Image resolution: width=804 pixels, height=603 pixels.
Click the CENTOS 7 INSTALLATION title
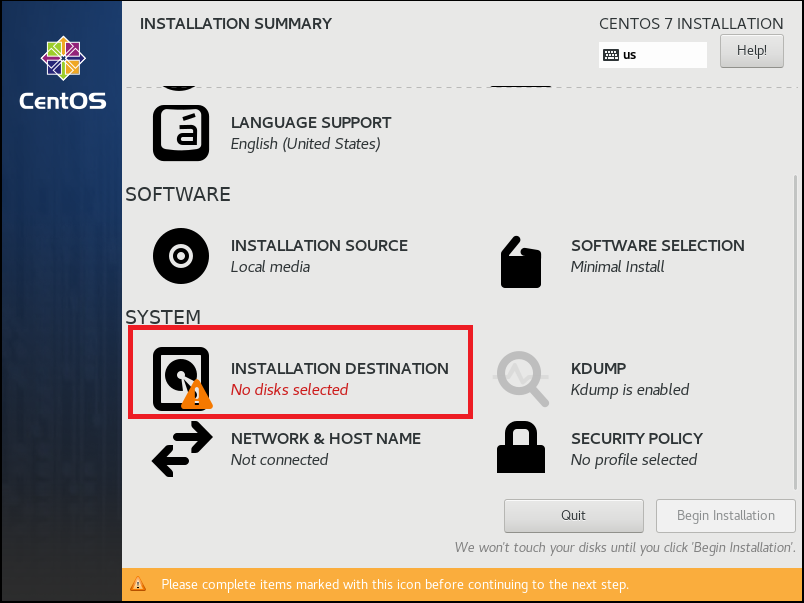pos(691,24)
